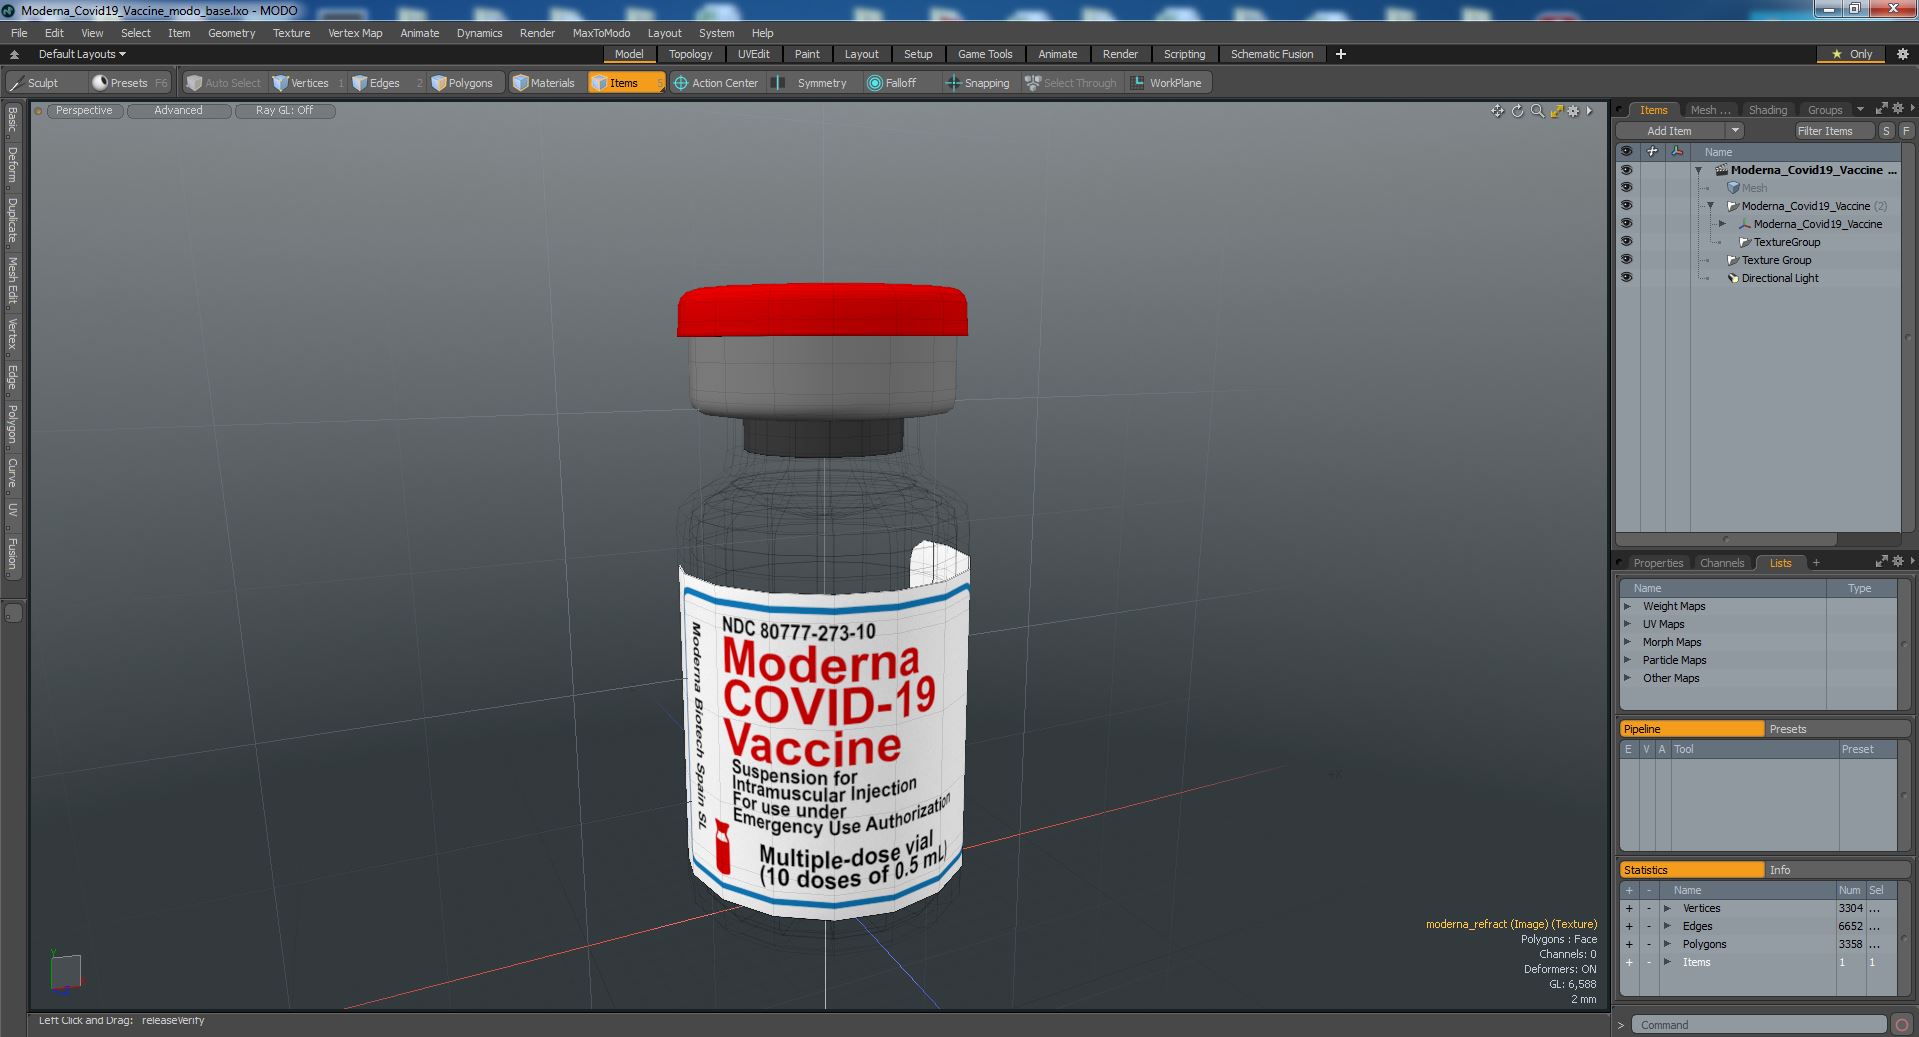Screen dimensions: 1919x1037
Task: Switch to the Shading tab
Action: point(1767,110)
